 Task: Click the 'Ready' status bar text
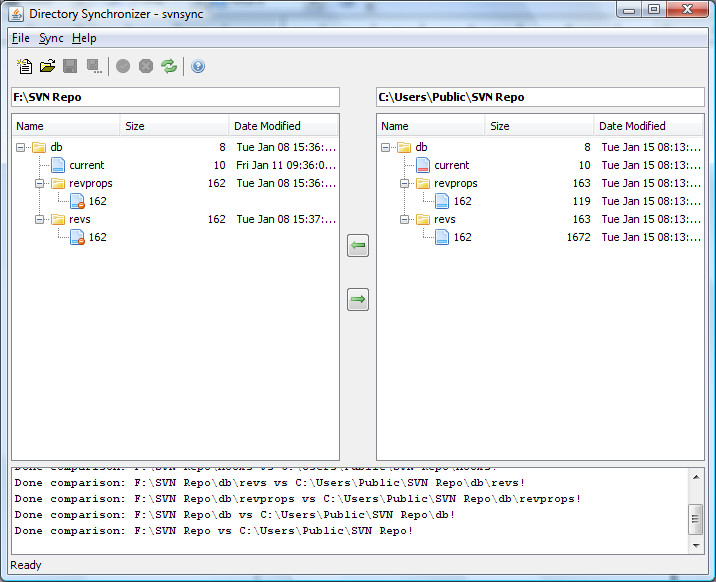point(26,565)
